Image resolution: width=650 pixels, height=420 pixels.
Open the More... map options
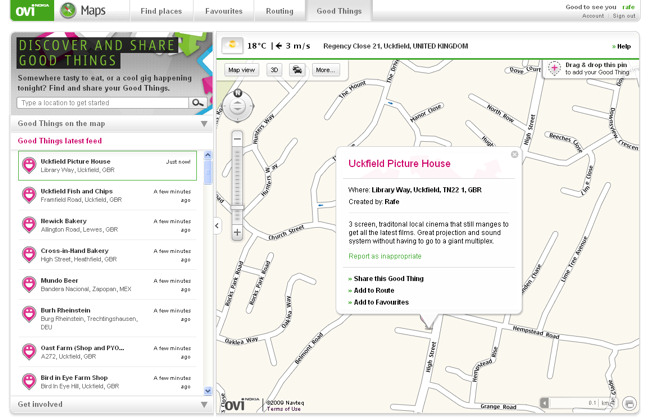click(325, 70)
